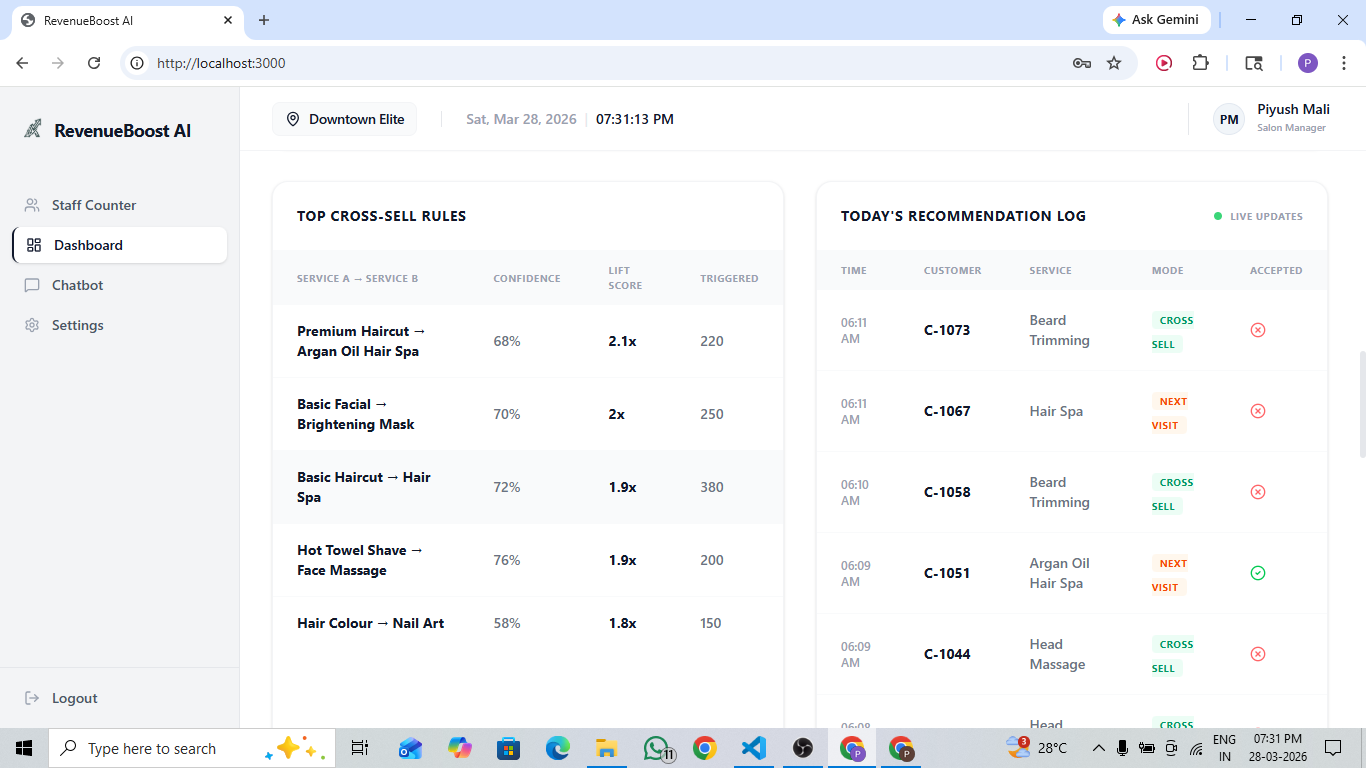Open Visual Studio Code from the taskbar

[754, 748]
